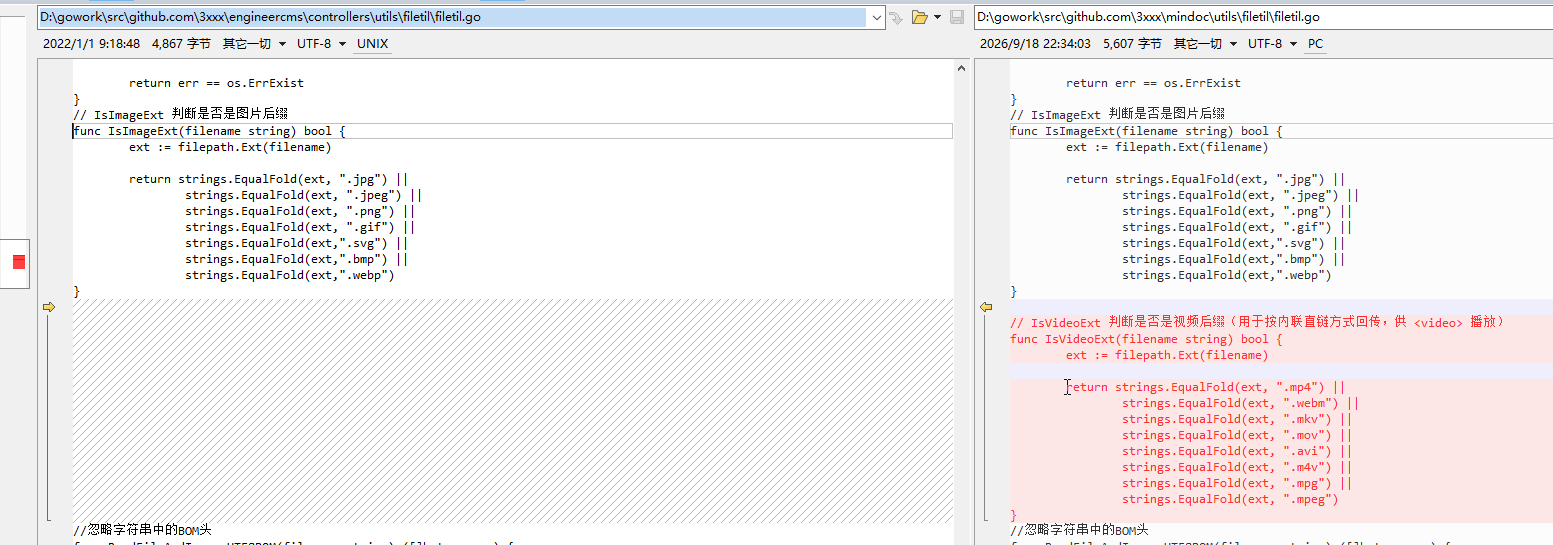1553x545 pixels.
Task: Click the UNIX line ending label
Action: click(373, 44)
